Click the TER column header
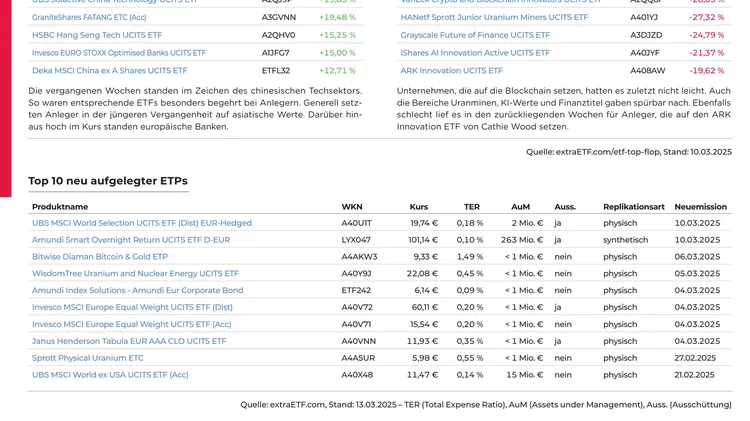750x421 pixels. click(x=472, y=207)
